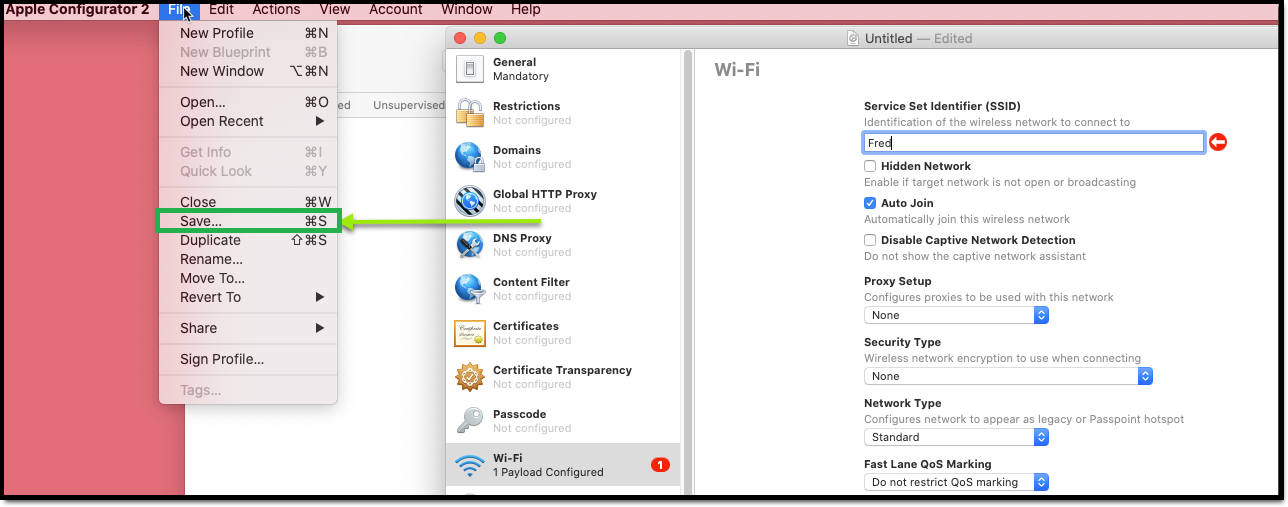1288x507 pixels.
Task: Open the Account menu
Action: coord(396,9)
